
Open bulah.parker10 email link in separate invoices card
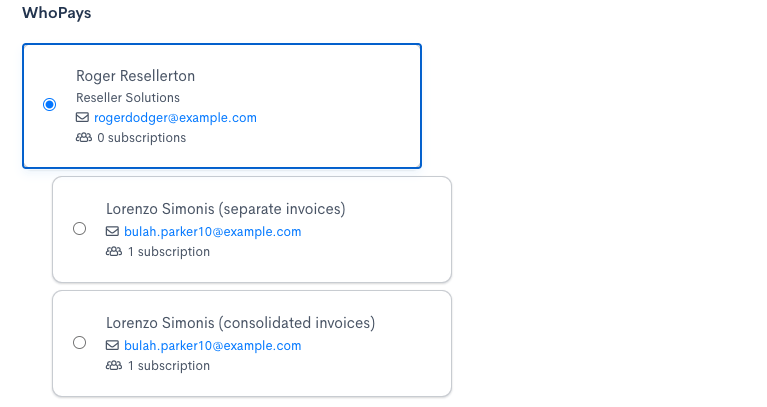pyautogui.click(x=212, y=232)
